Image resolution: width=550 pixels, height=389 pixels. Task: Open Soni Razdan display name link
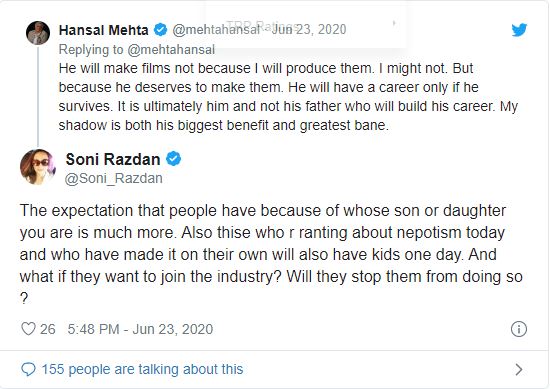(113, 159)
